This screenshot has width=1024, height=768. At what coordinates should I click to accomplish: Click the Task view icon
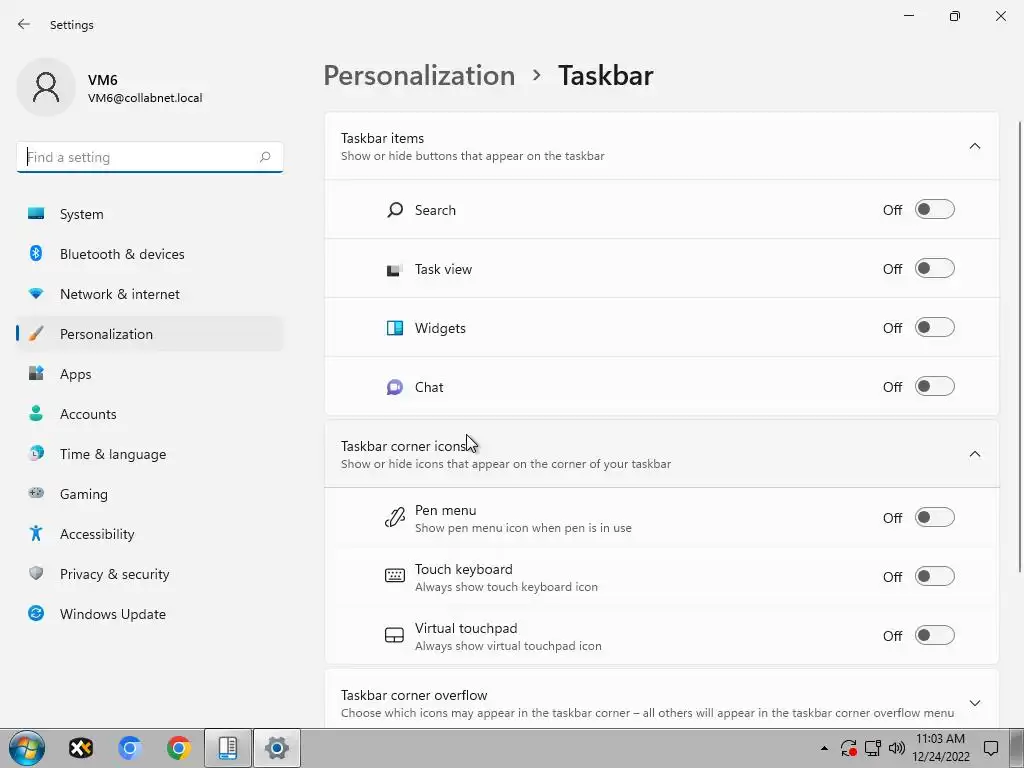point(394,269)
